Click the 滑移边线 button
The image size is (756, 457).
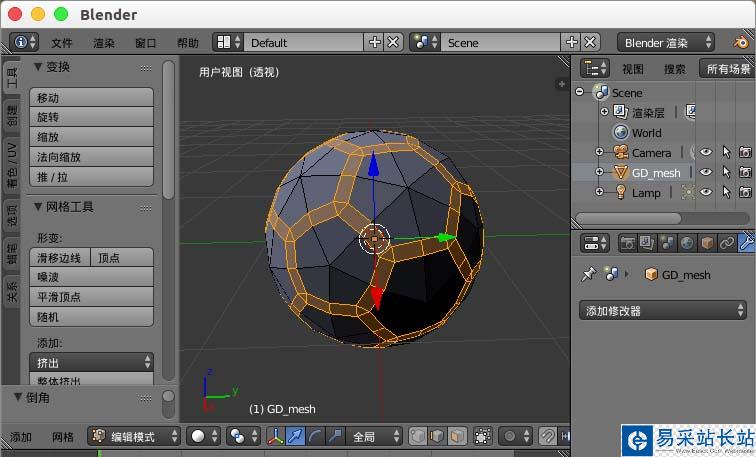[x=60, y=257]
